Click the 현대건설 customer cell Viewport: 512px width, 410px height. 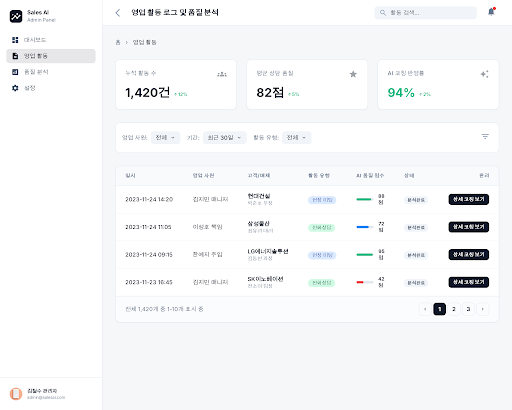260,199
